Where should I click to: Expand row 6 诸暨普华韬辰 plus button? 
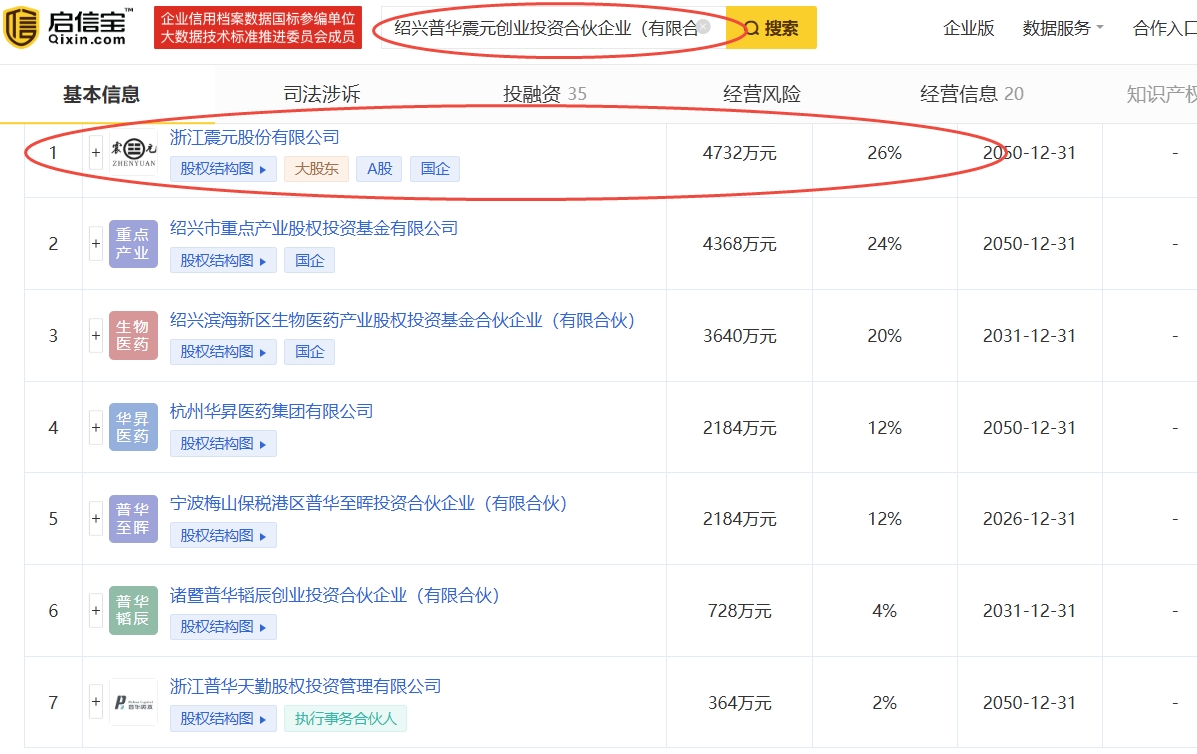coord(95,611)
